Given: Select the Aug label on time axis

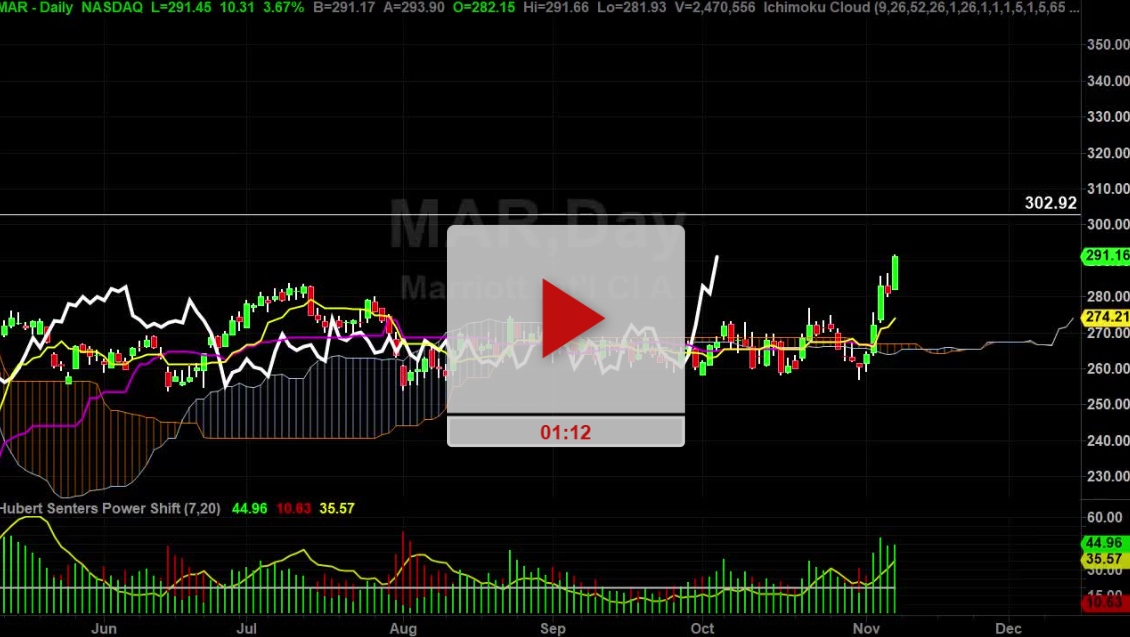Looking at the screenshot, I should [403, 628].
